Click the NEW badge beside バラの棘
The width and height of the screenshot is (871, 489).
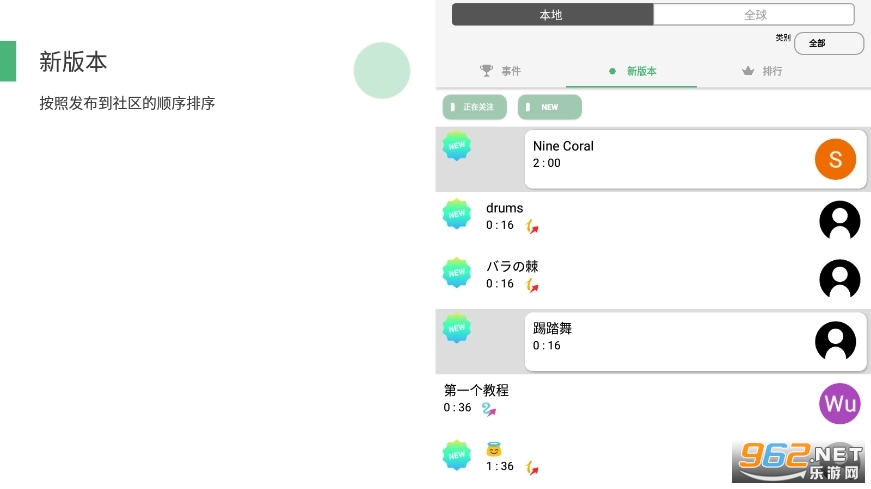point(457,272)
